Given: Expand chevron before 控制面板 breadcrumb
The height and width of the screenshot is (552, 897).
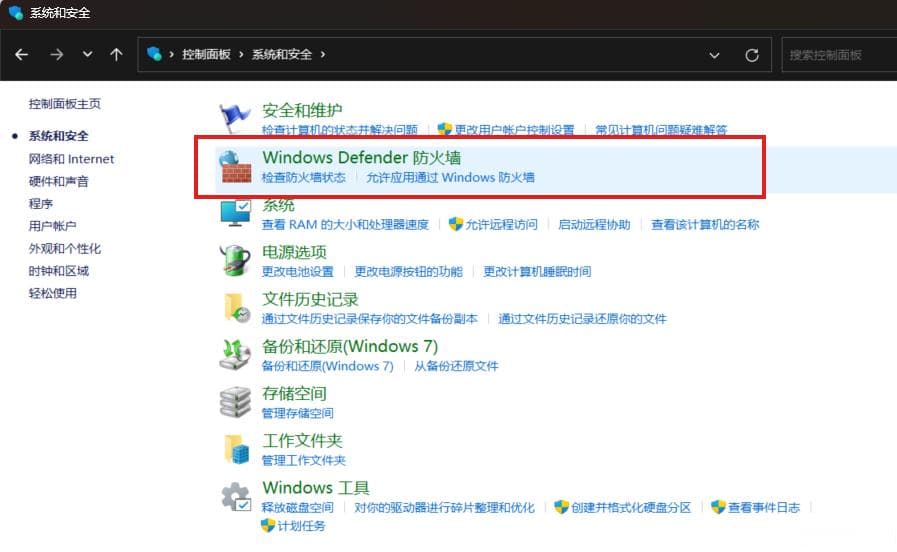Looking at the screenshot, I should 171,54.
